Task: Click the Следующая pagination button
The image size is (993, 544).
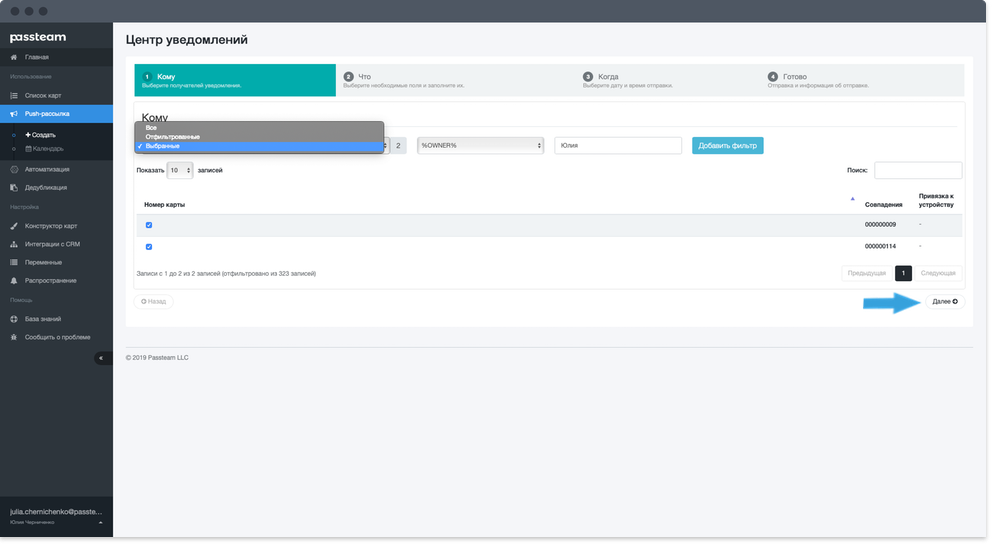Action: (938, 274)
